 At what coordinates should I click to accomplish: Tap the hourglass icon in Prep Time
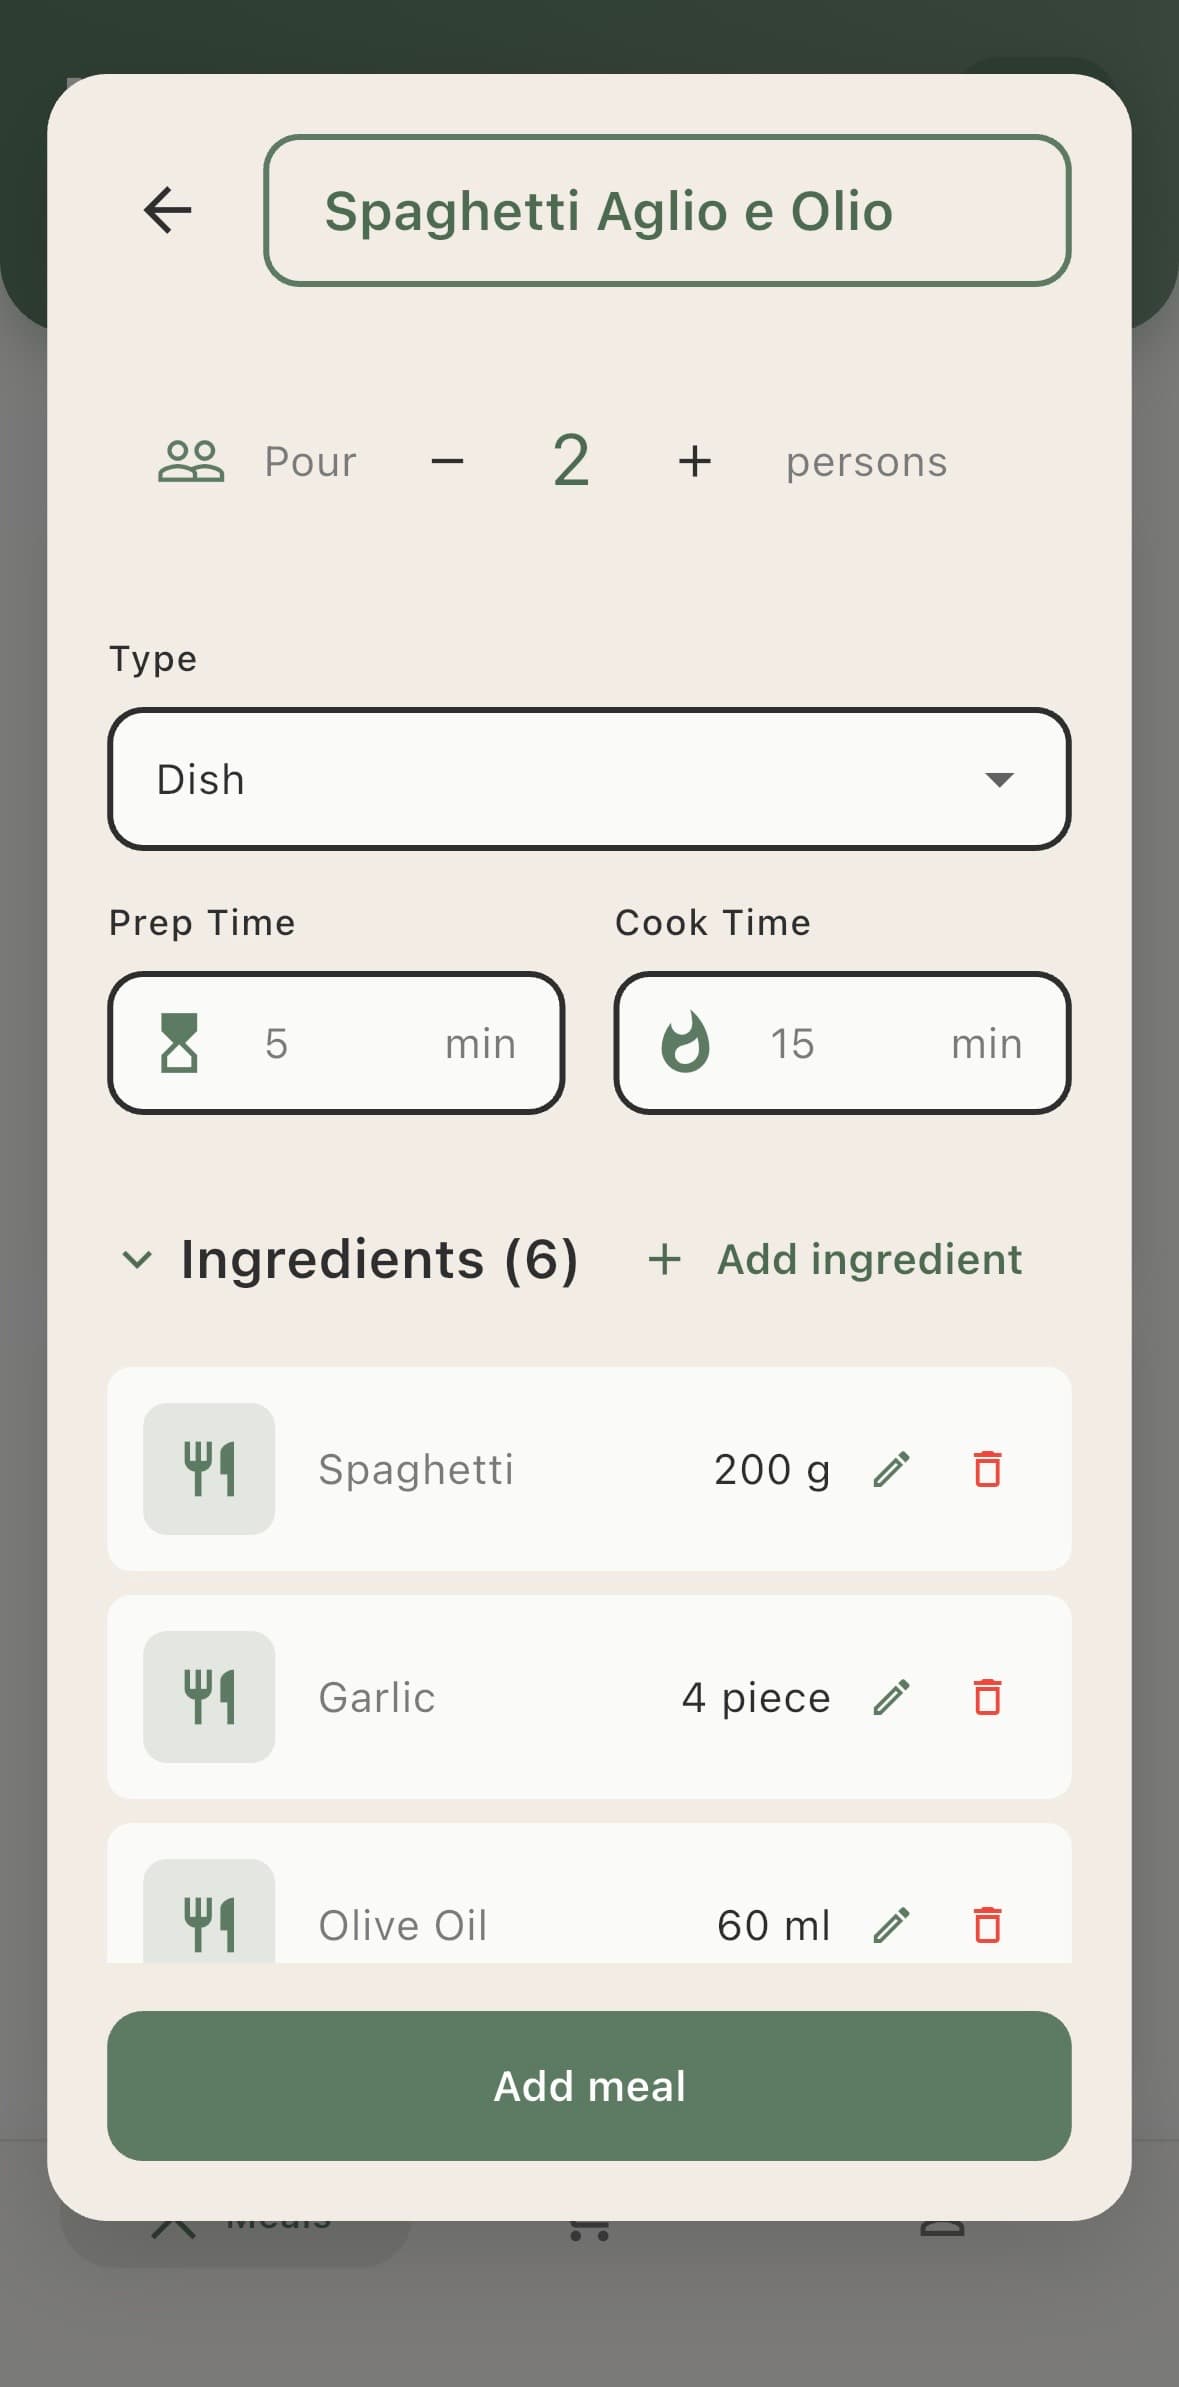click(180, 1043)
